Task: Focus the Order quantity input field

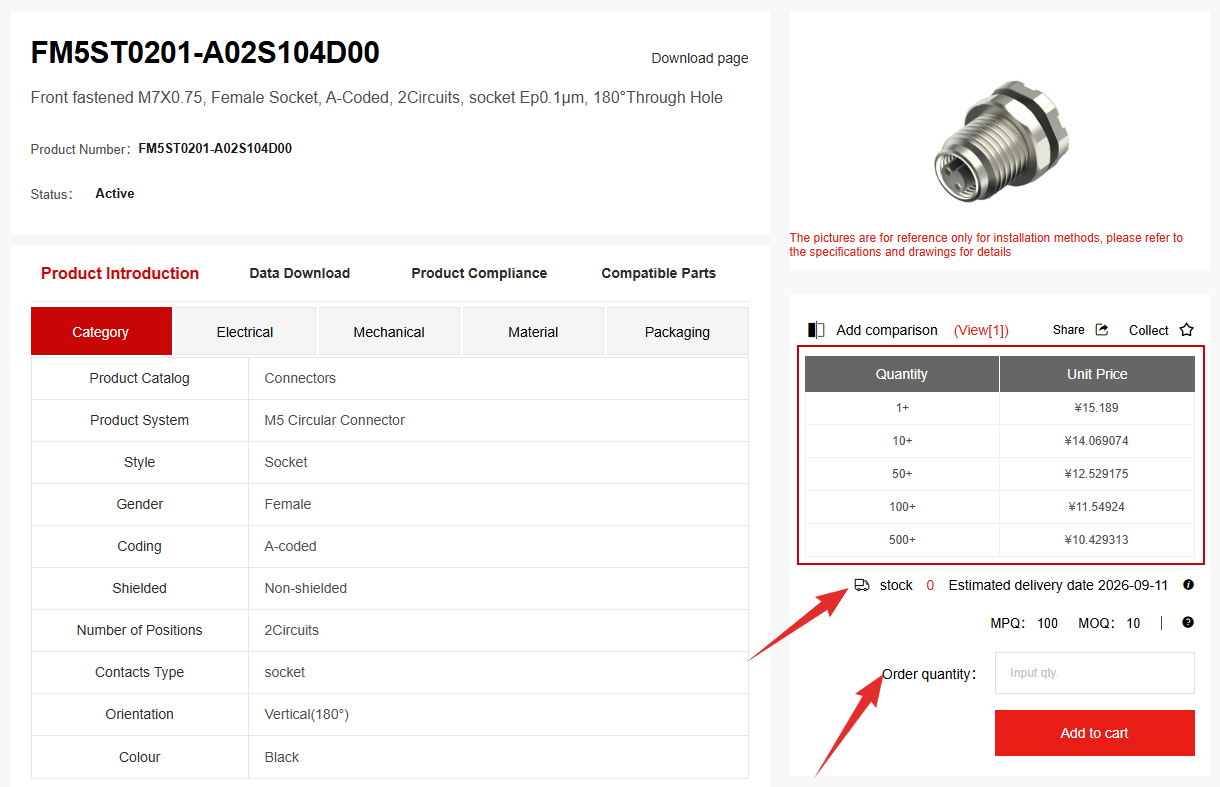Action: tap(1095, 673)
